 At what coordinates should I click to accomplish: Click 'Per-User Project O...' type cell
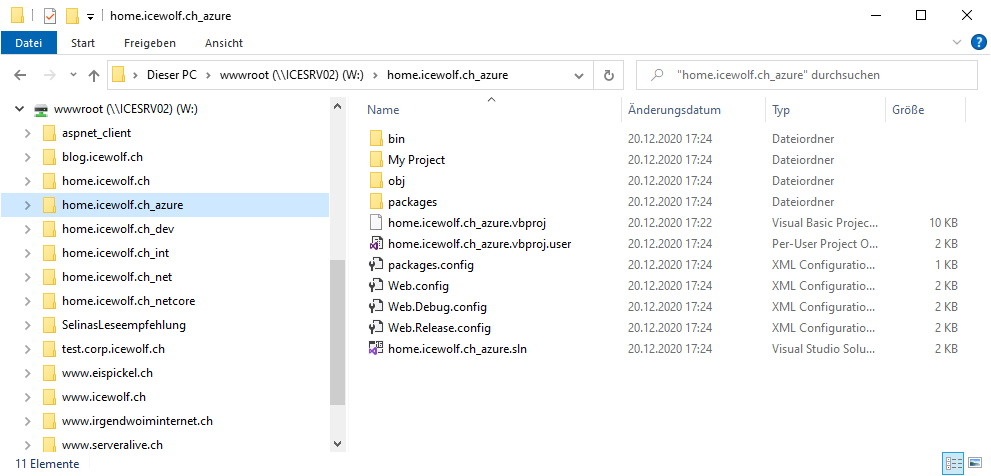[824, 244]
